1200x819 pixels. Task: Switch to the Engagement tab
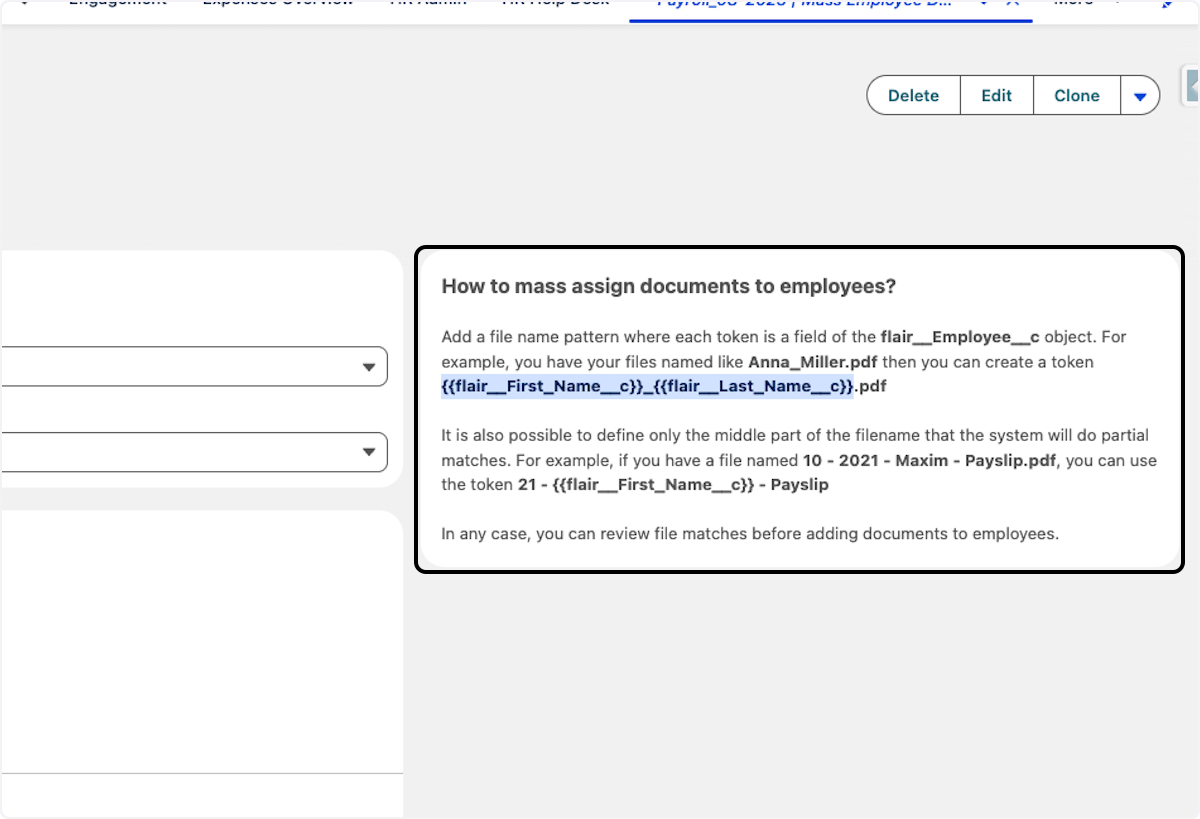pyautogui.click(x=117, y=3)
